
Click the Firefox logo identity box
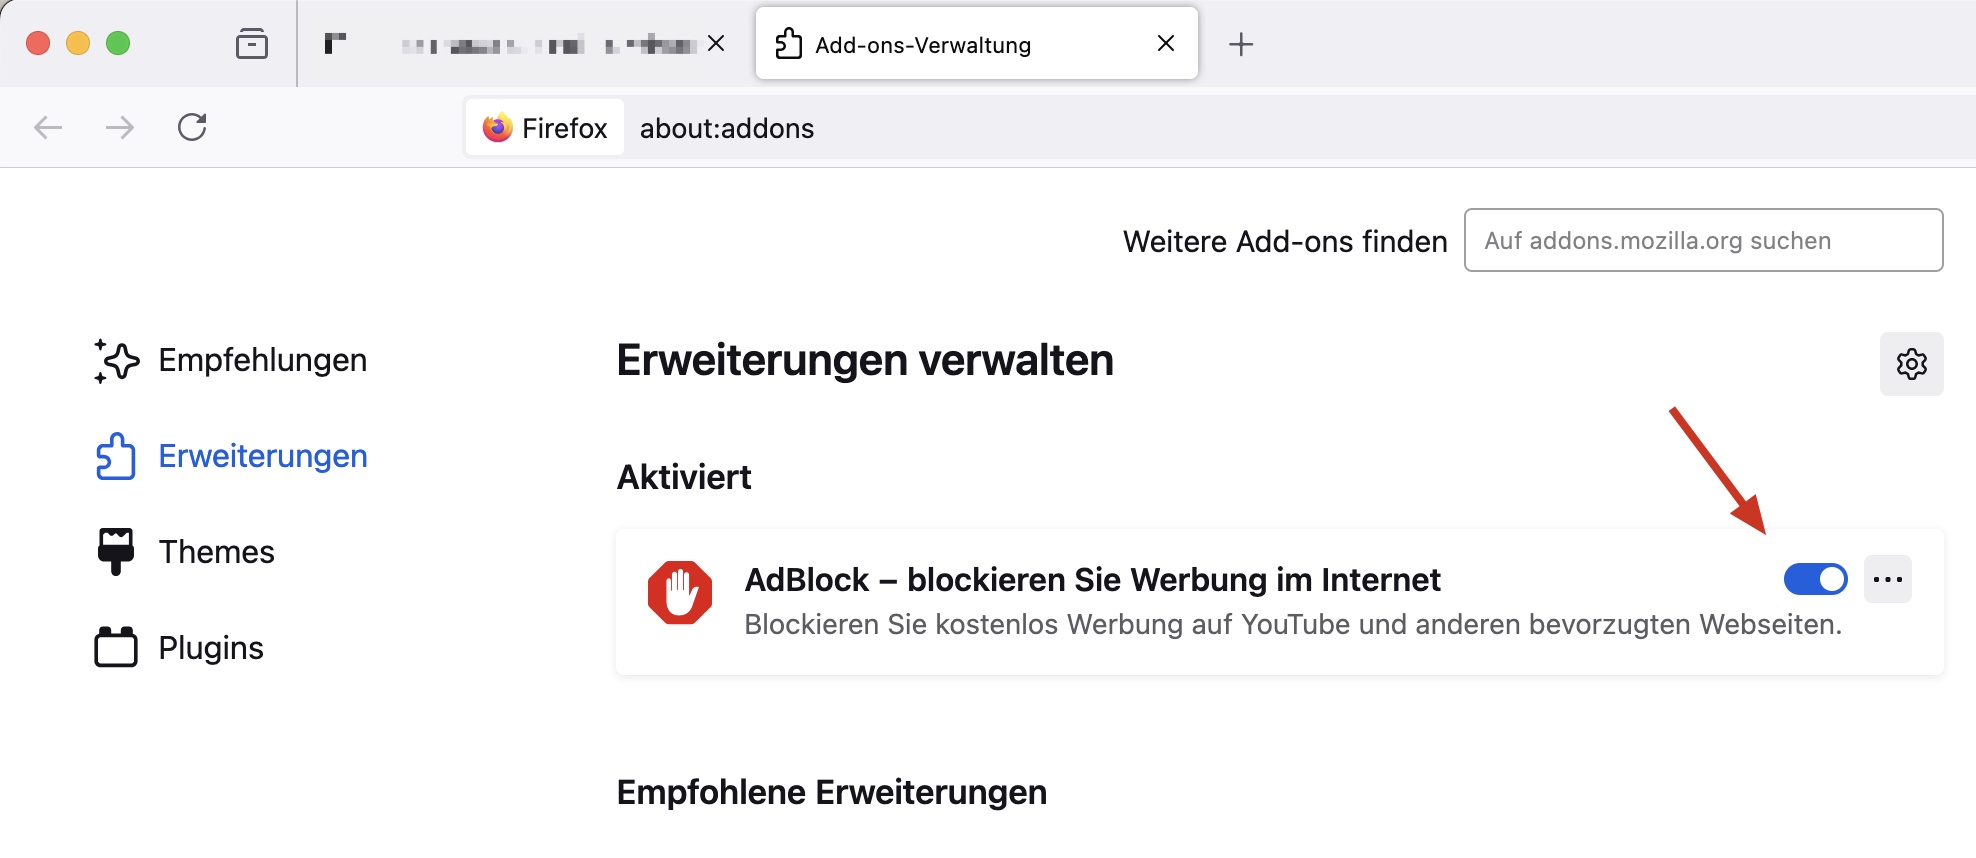545,128
